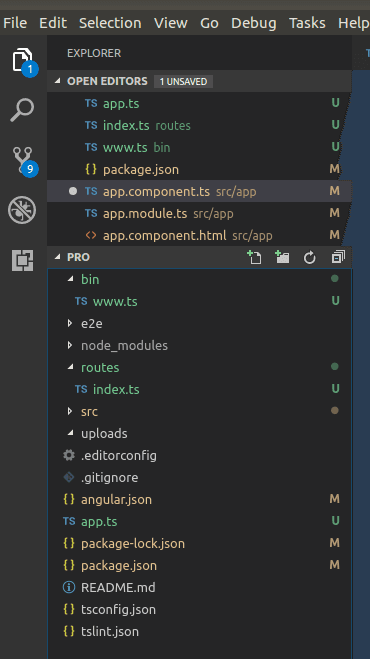Select www.ts bin in Open Editors

click(x=199, y=147)
